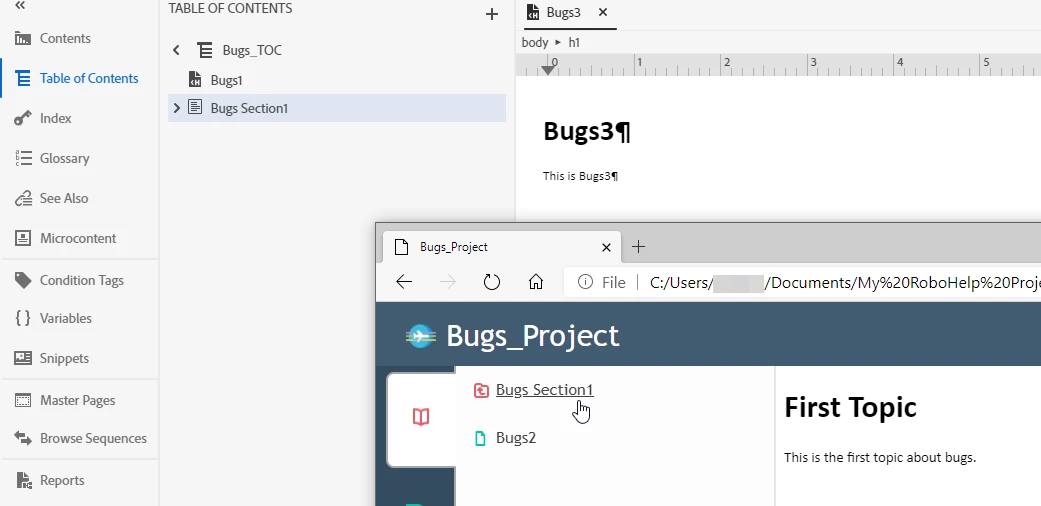The height and width of the screenshot is (506, 1041).
Task: Open Bugs Section1 link in browser TOC
Action: pyautogui.click(x=544, y=390)
